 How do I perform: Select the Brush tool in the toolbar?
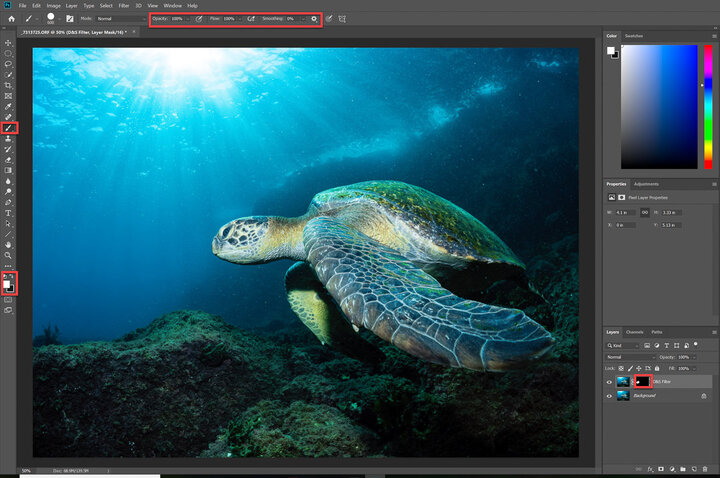pyautogui.click(x=9, y=128)
